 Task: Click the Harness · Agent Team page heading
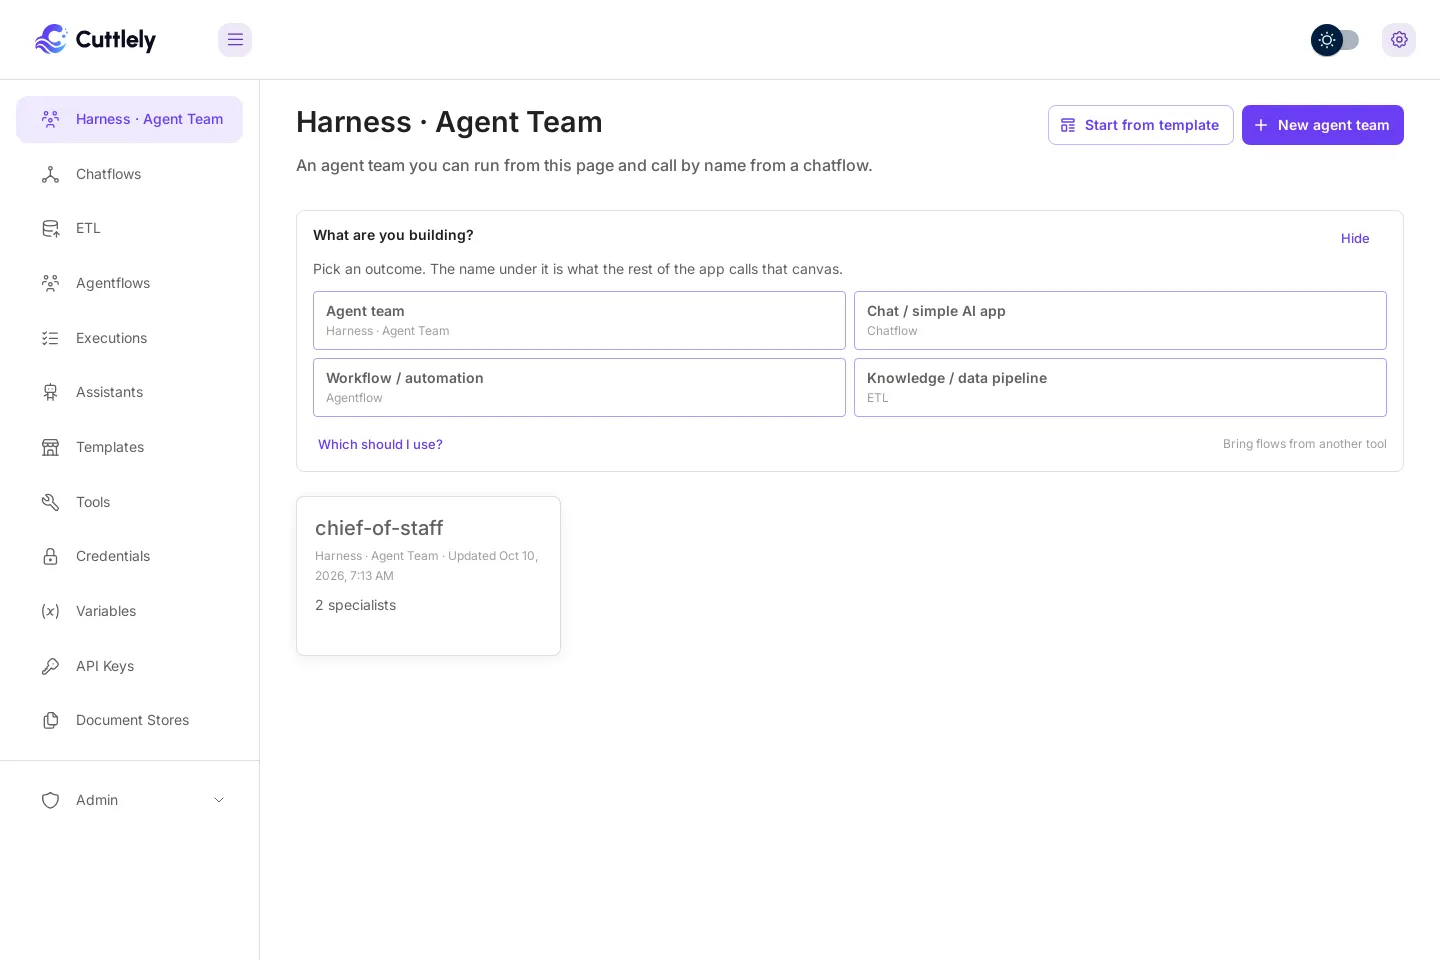click(449, 122)
